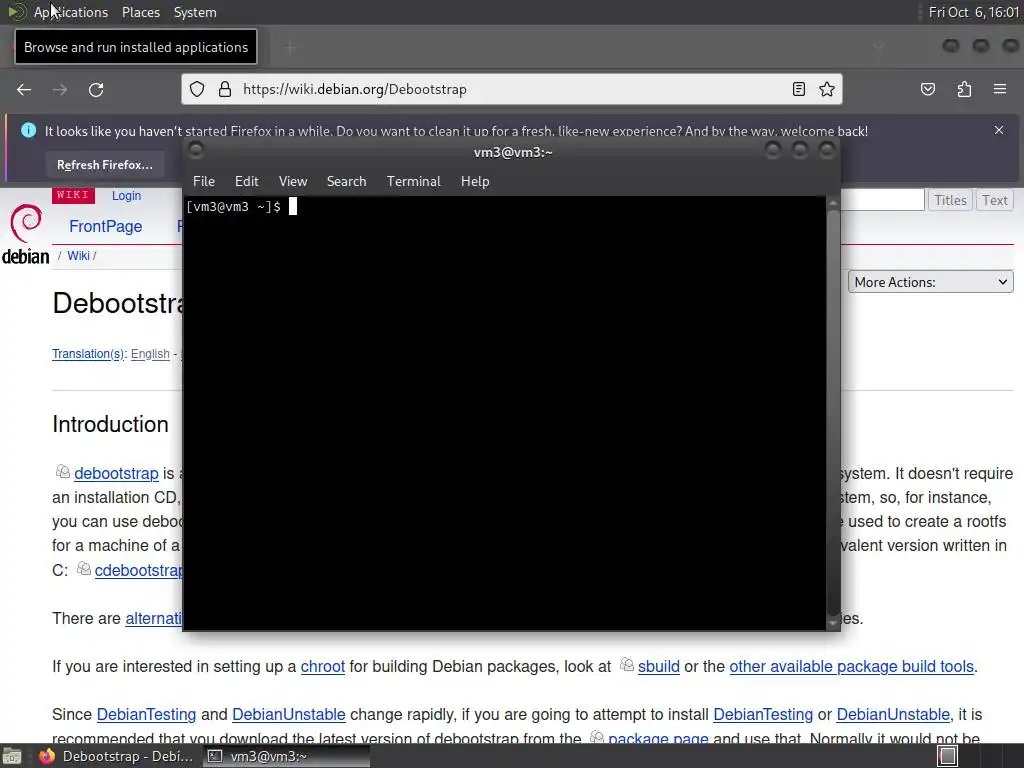
Task: Open the terminal Help menu
Action: click(x=475, y=182)
